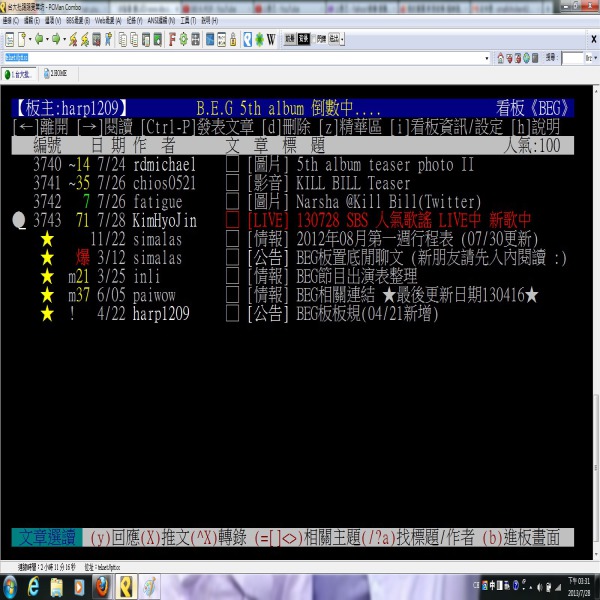The width and height of the screenshot is (600, 600).
Task: Open the help menu labeled (H)
Action: [x=209, y=21]
